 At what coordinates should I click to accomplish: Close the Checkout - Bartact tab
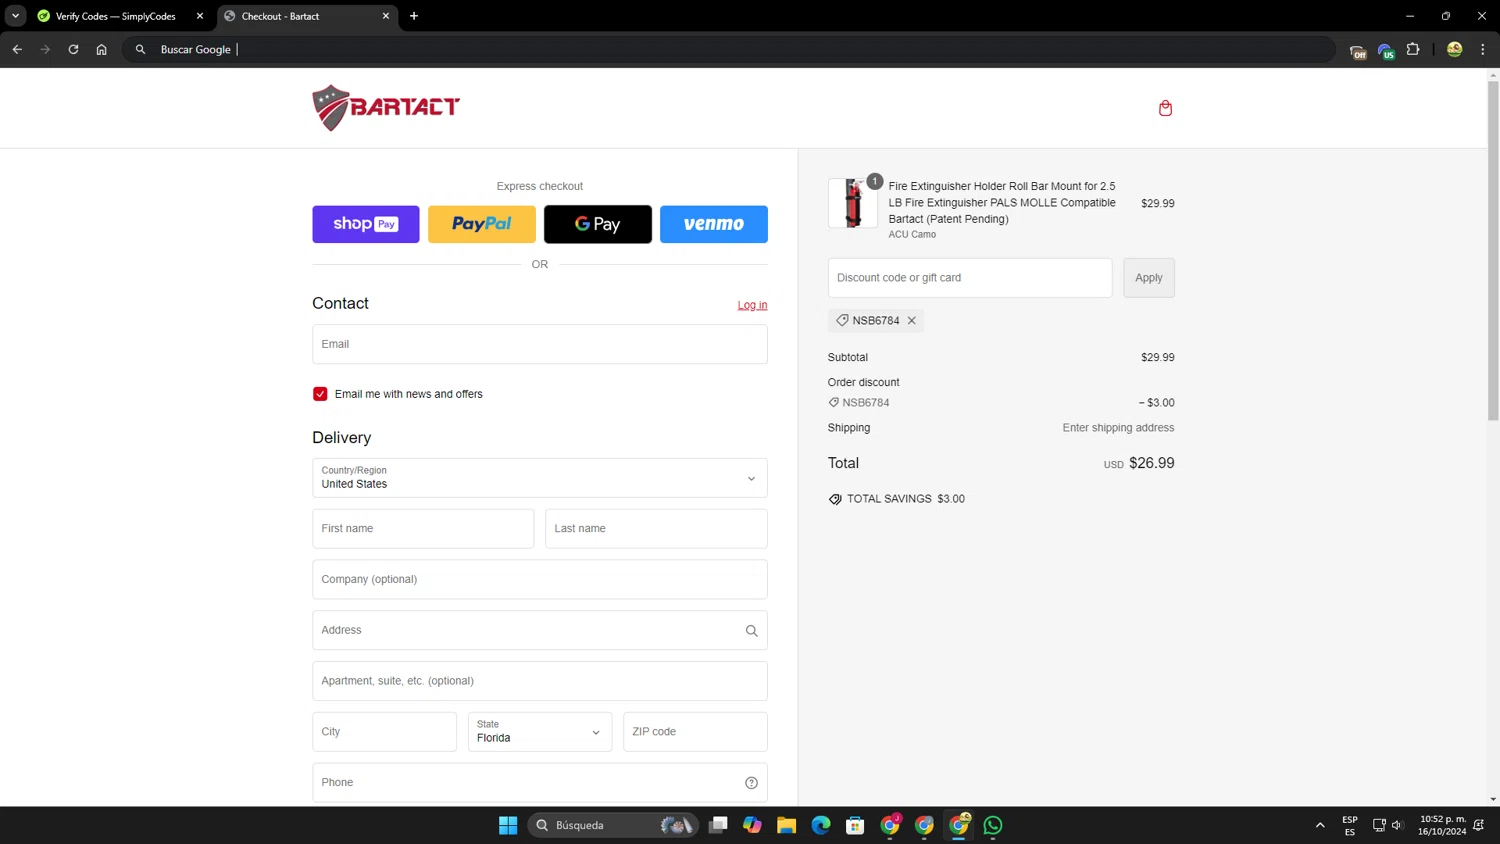pyautogui.click(x=386, y=16)
